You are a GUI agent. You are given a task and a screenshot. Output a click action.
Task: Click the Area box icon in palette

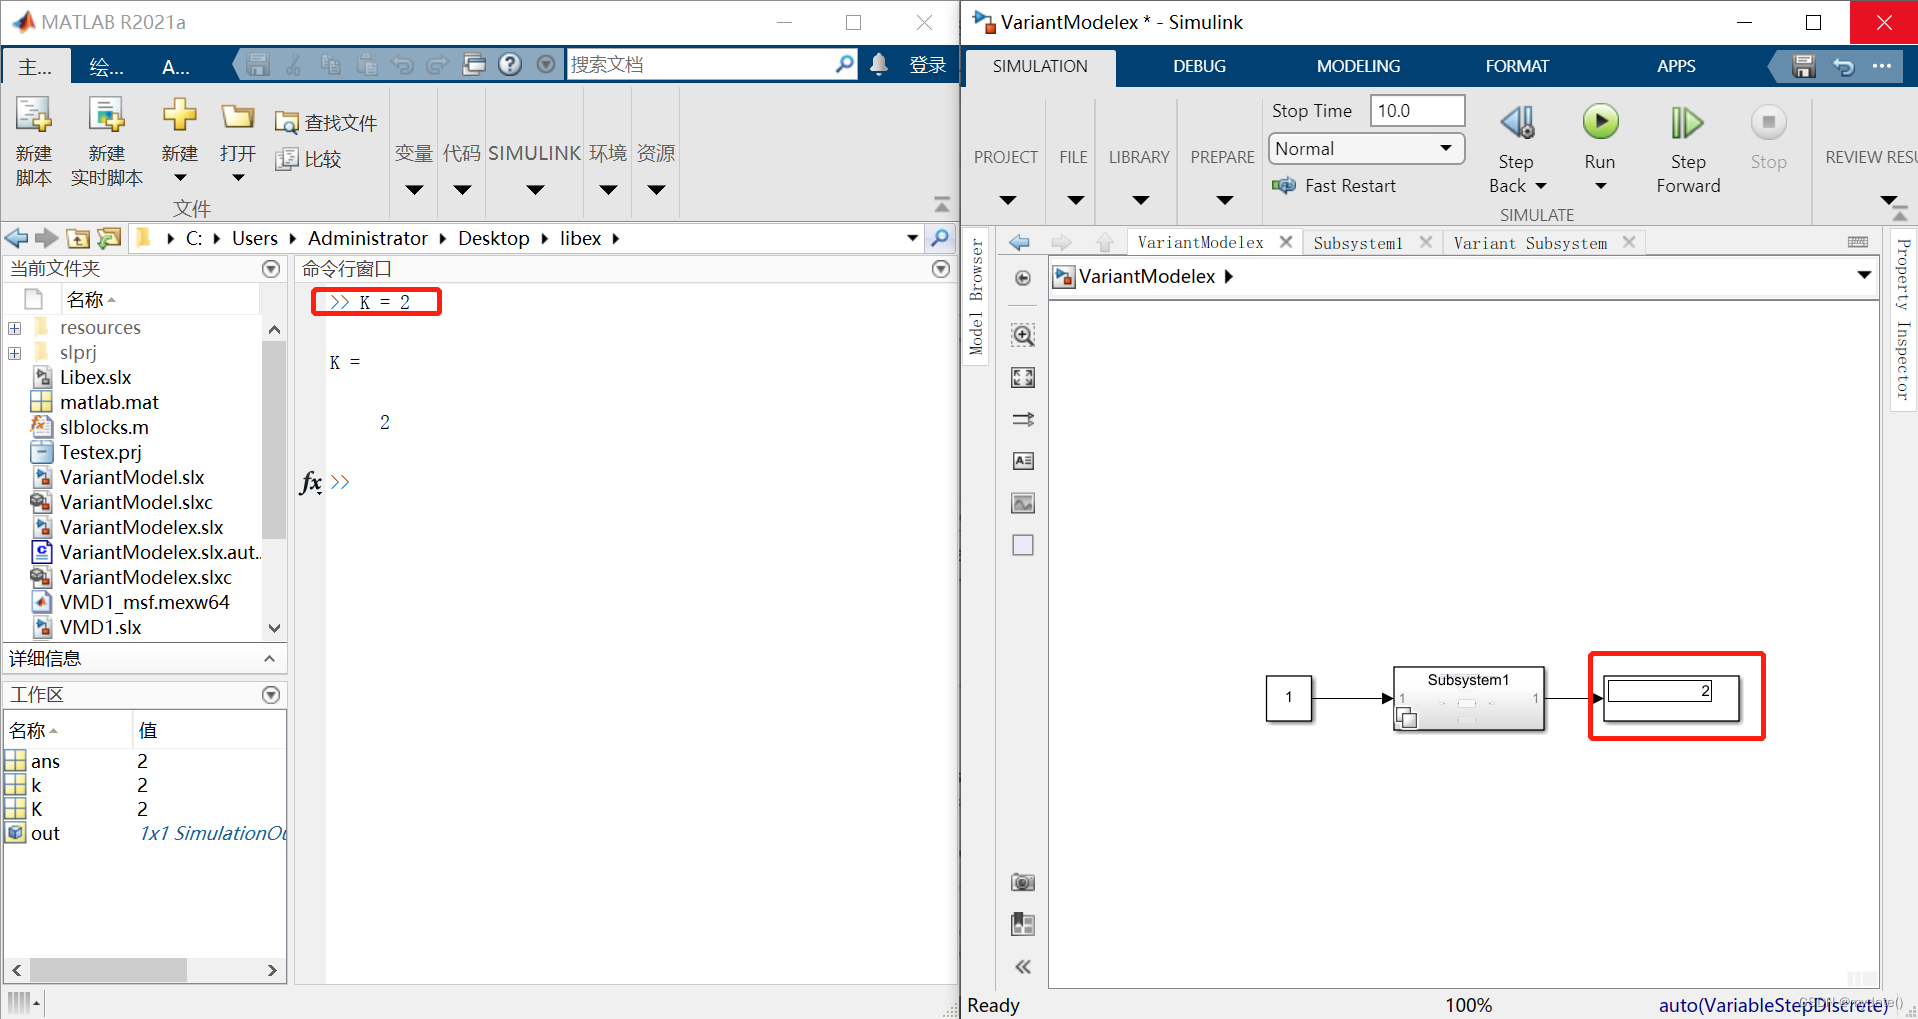coord(1023,545)
